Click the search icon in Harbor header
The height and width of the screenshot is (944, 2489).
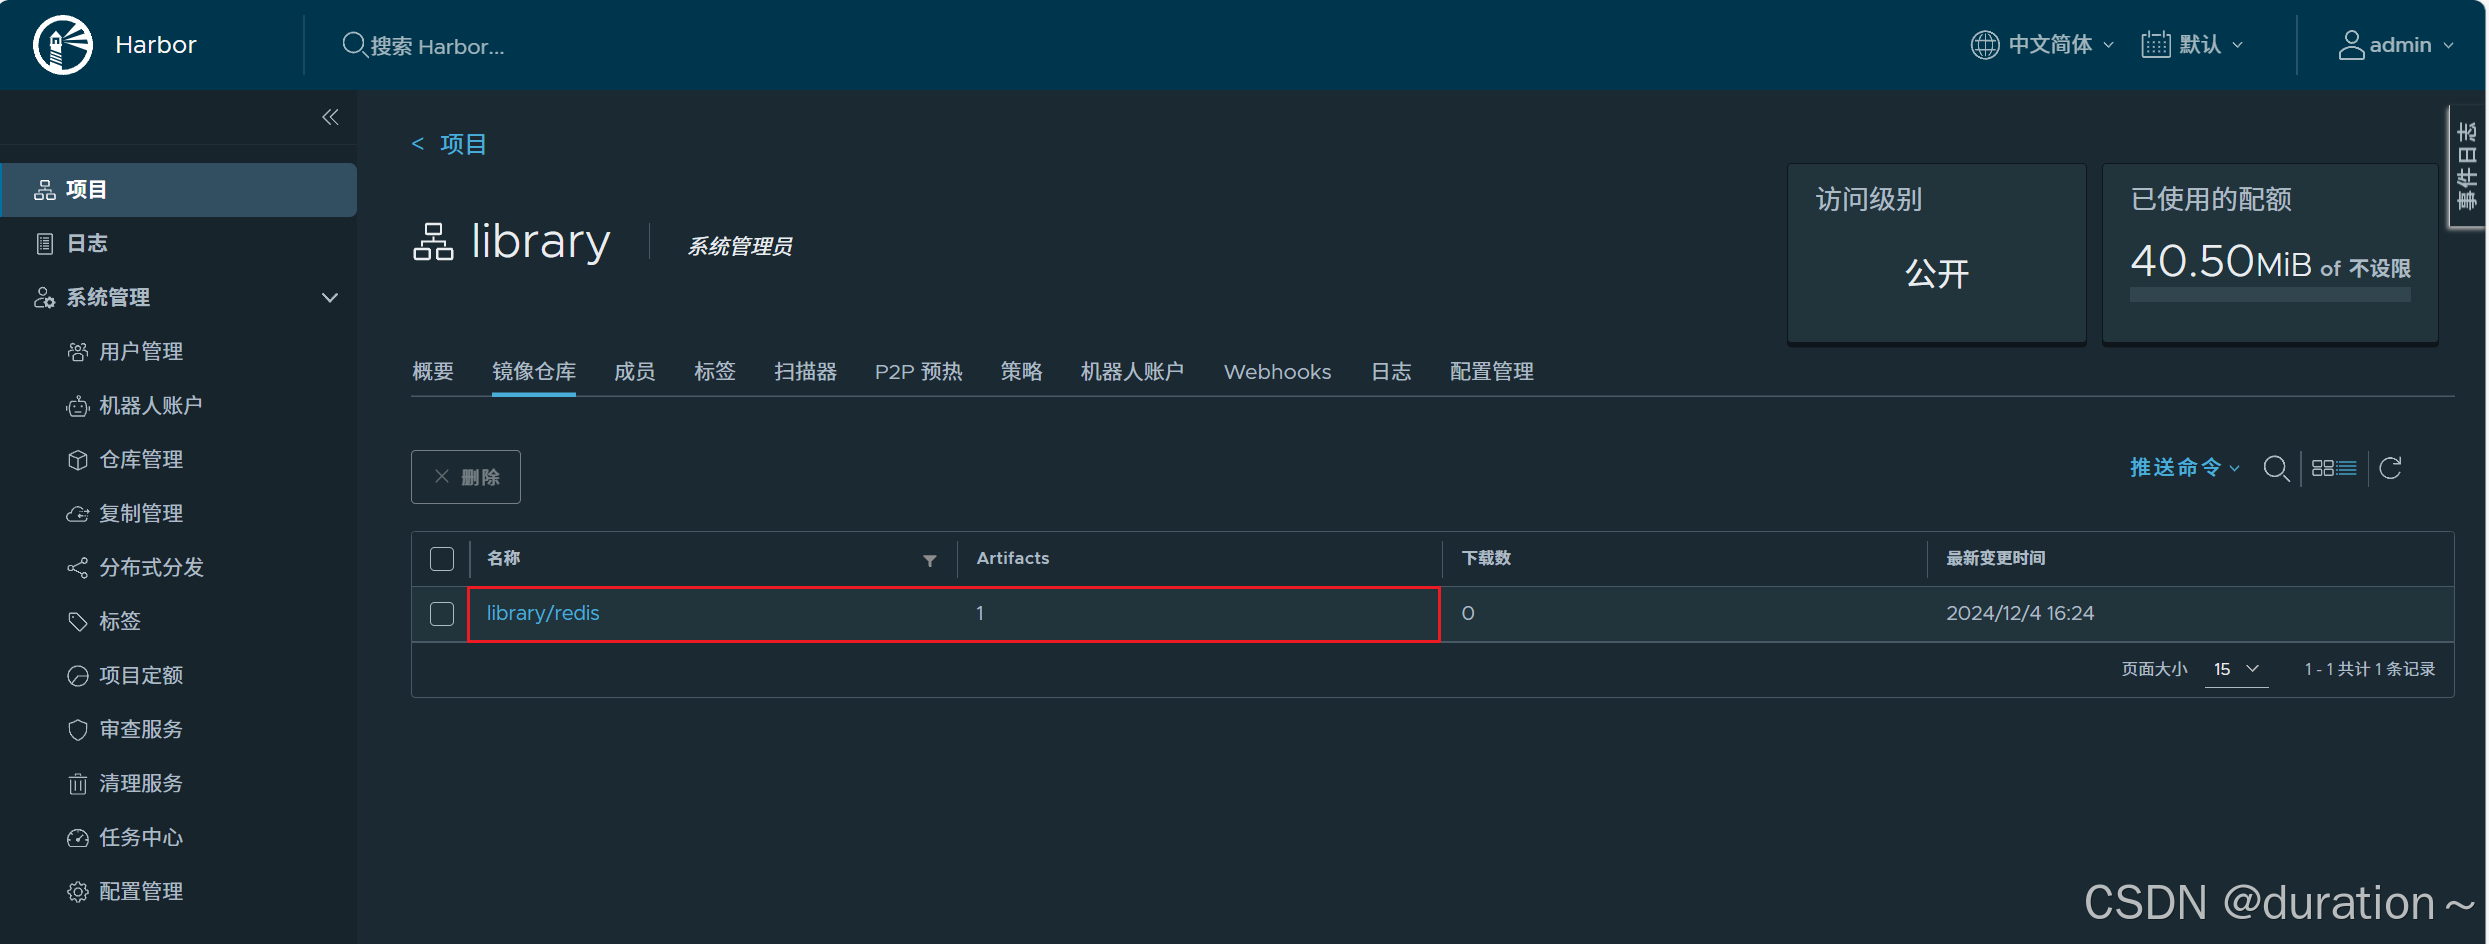click(354, 45)
